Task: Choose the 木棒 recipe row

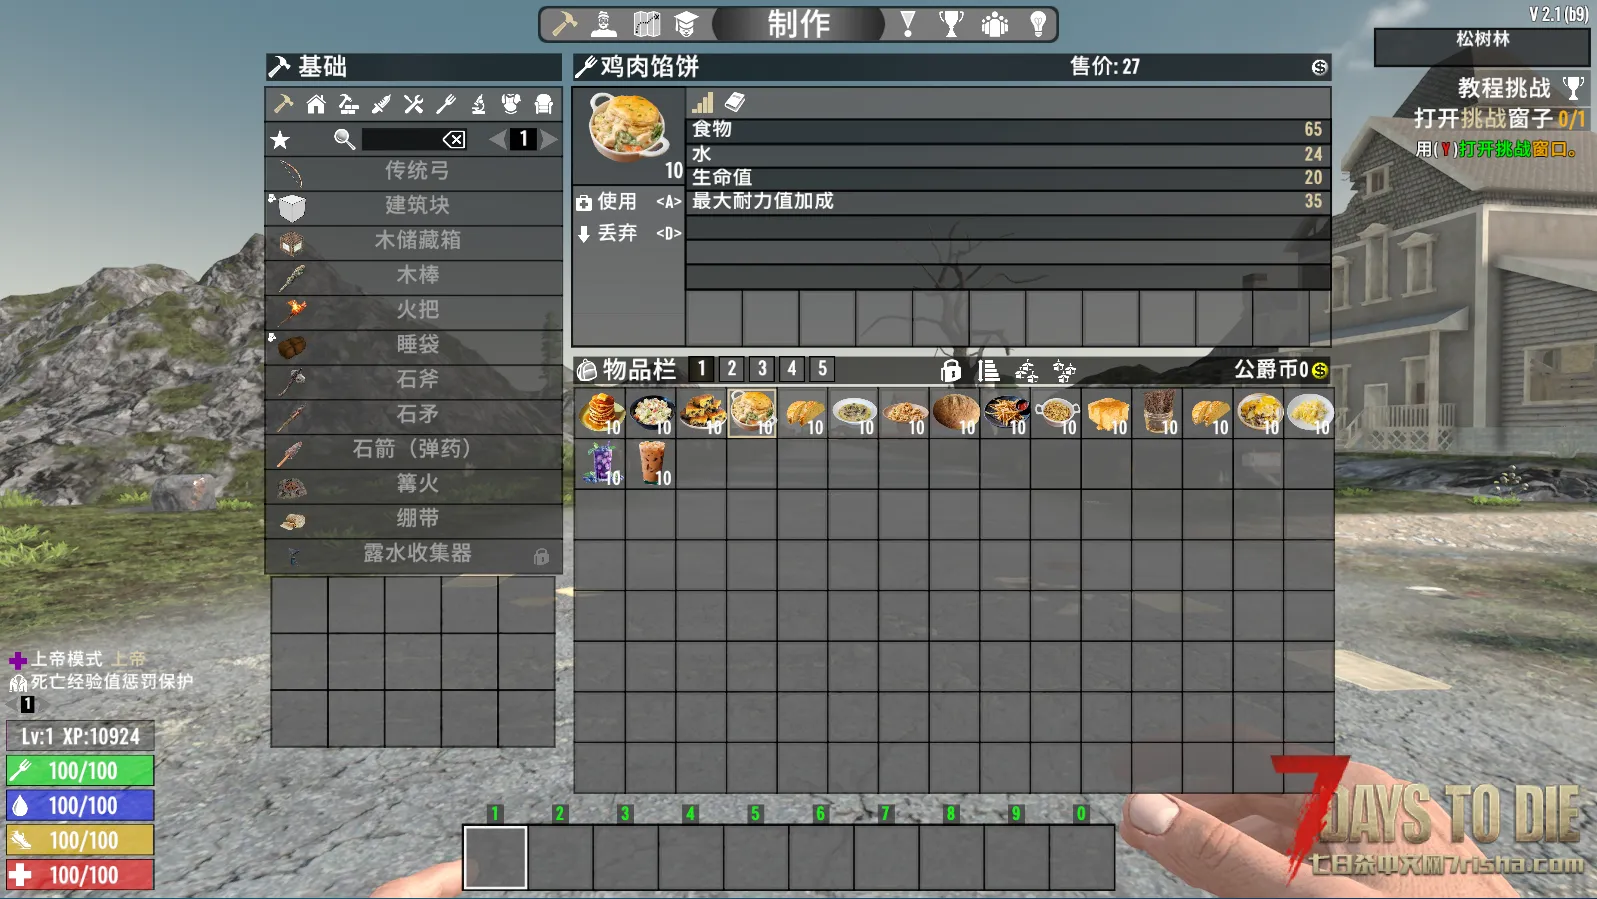Action: (414, 276)
